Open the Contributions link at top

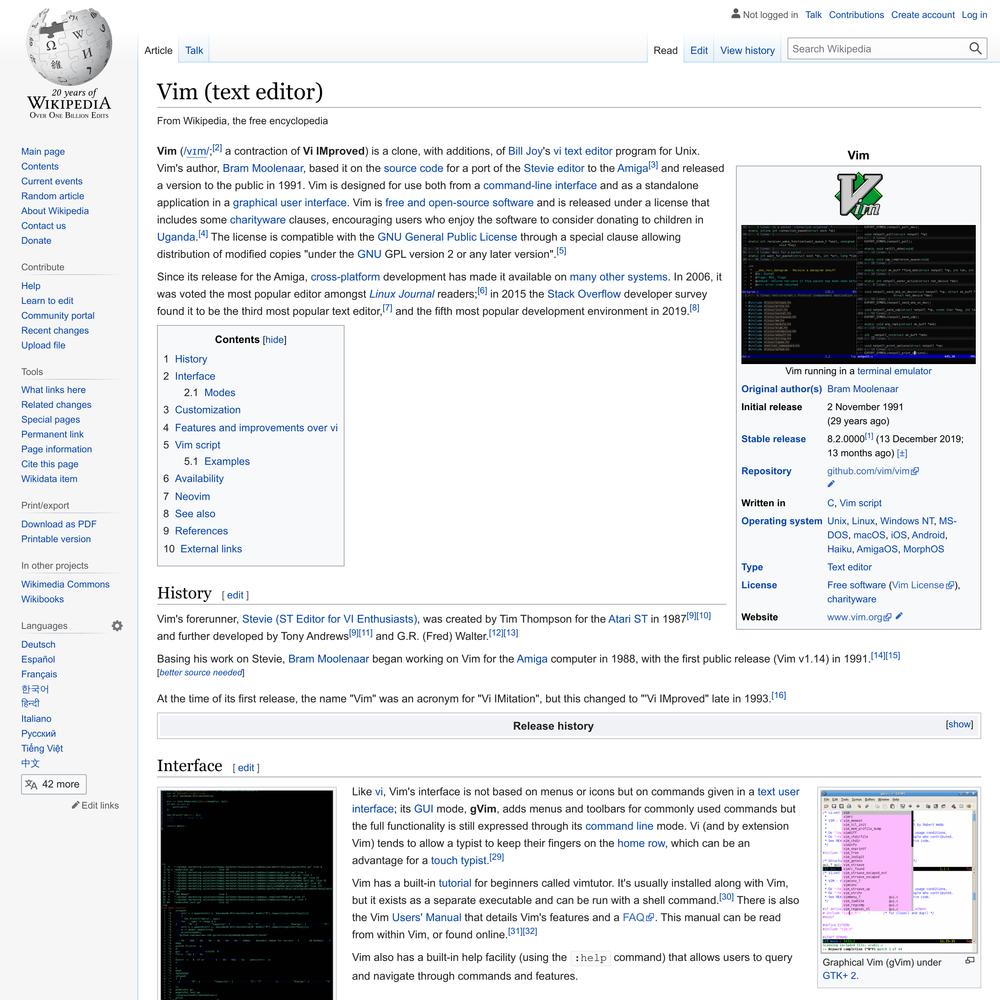tap(856, 15)
